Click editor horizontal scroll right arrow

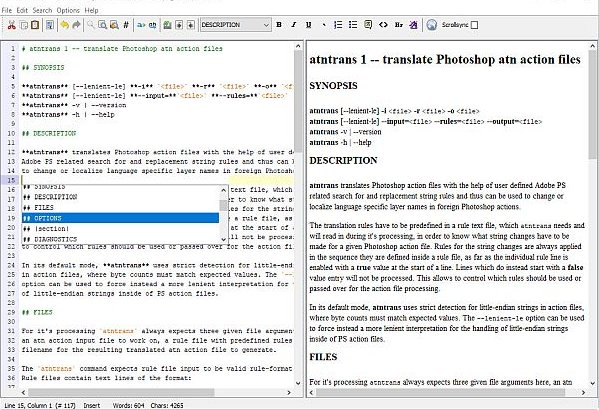289,392
